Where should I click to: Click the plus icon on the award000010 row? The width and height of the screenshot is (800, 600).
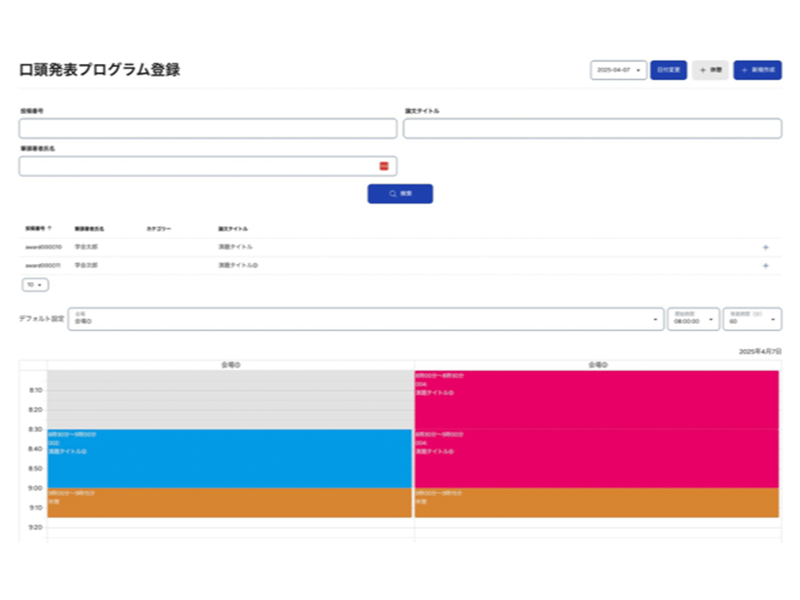[765, 247]
